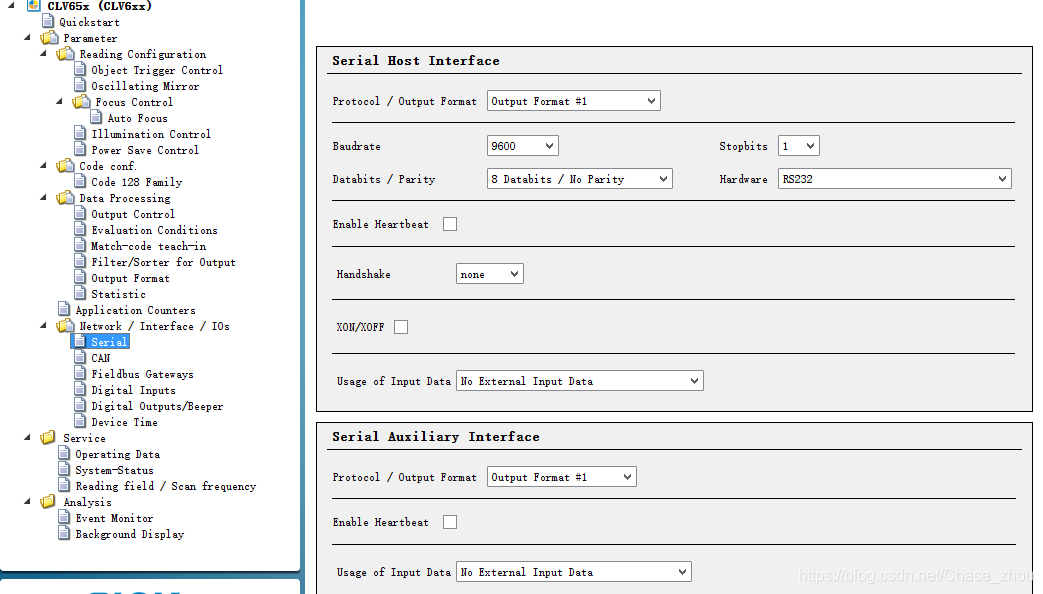Image resolution: width=1043 pixels, height=594 pixels.
Task: Click the Serial Host Interface heading
Action: [416, 61]
